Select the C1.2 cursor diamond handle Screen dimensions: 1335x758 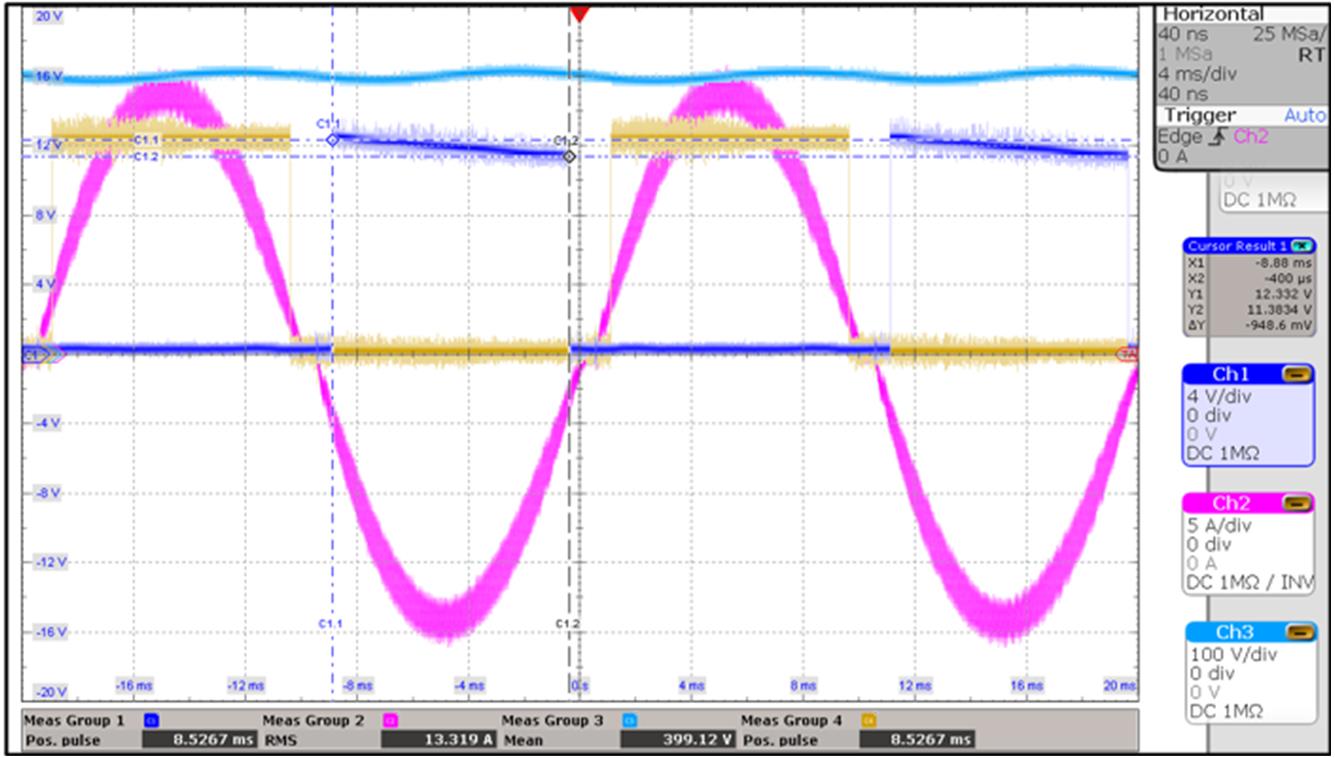569,157
